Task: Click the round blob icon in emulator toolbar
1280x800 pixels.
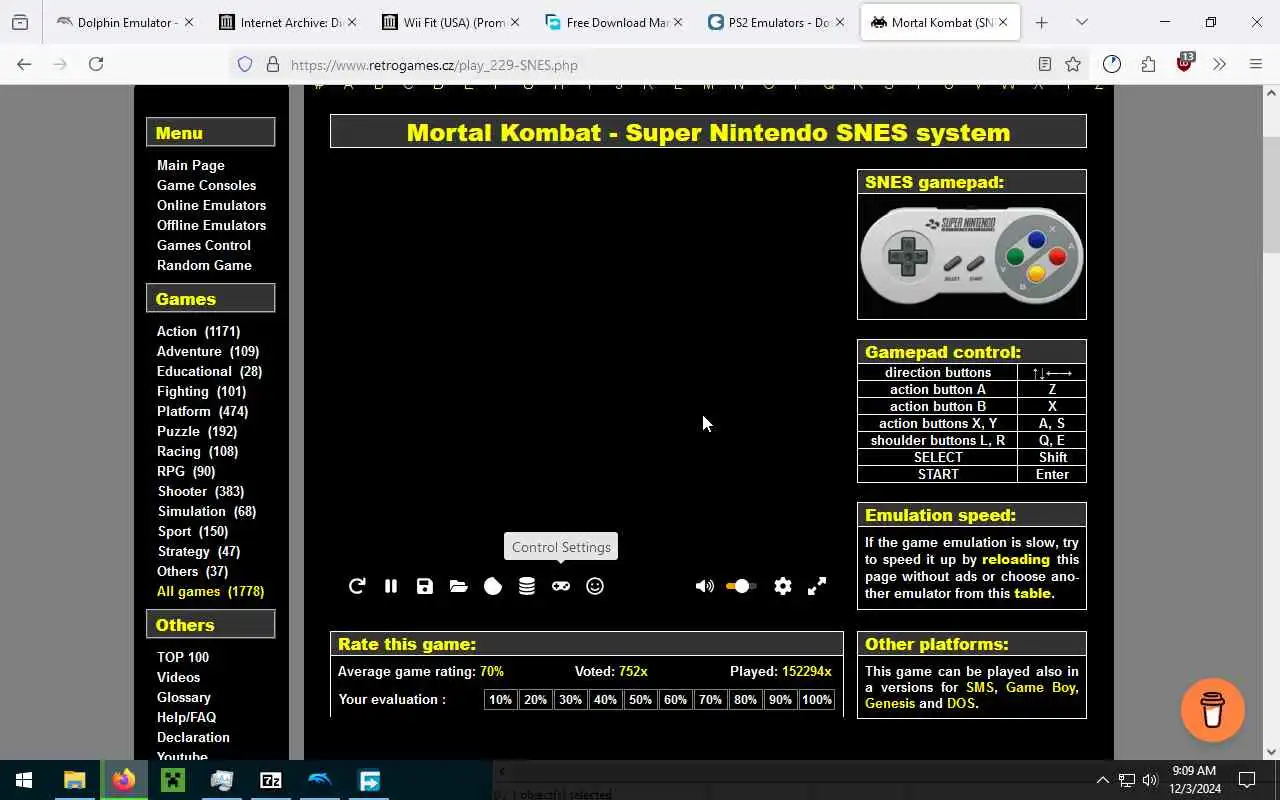Action: [493, 586]
